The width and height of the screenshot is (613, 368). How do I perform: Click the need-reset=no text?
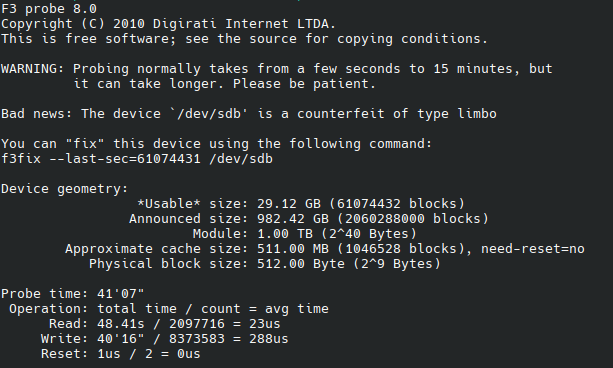point(533,249)
